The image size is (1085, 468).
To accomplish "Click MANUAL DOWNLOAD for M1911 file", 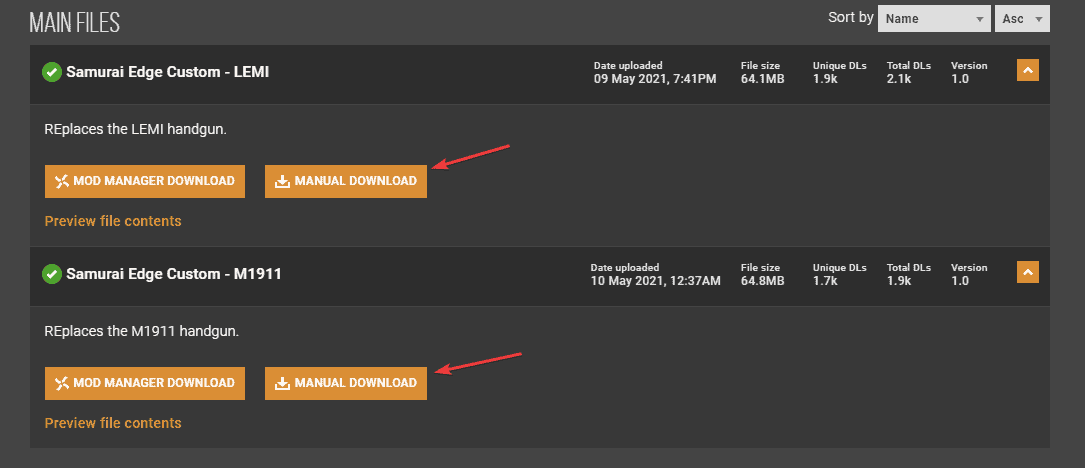I will [346, 384].
